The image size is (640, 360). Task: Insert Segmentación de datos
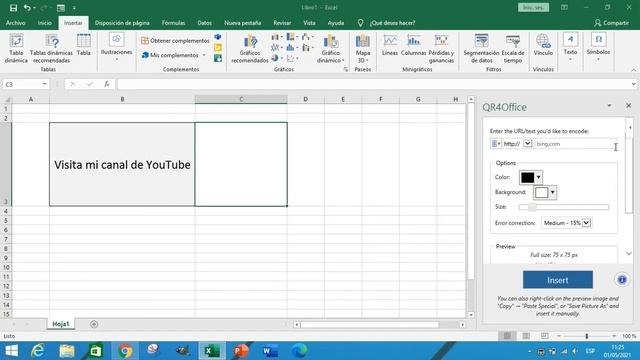[x=481, y=49]
